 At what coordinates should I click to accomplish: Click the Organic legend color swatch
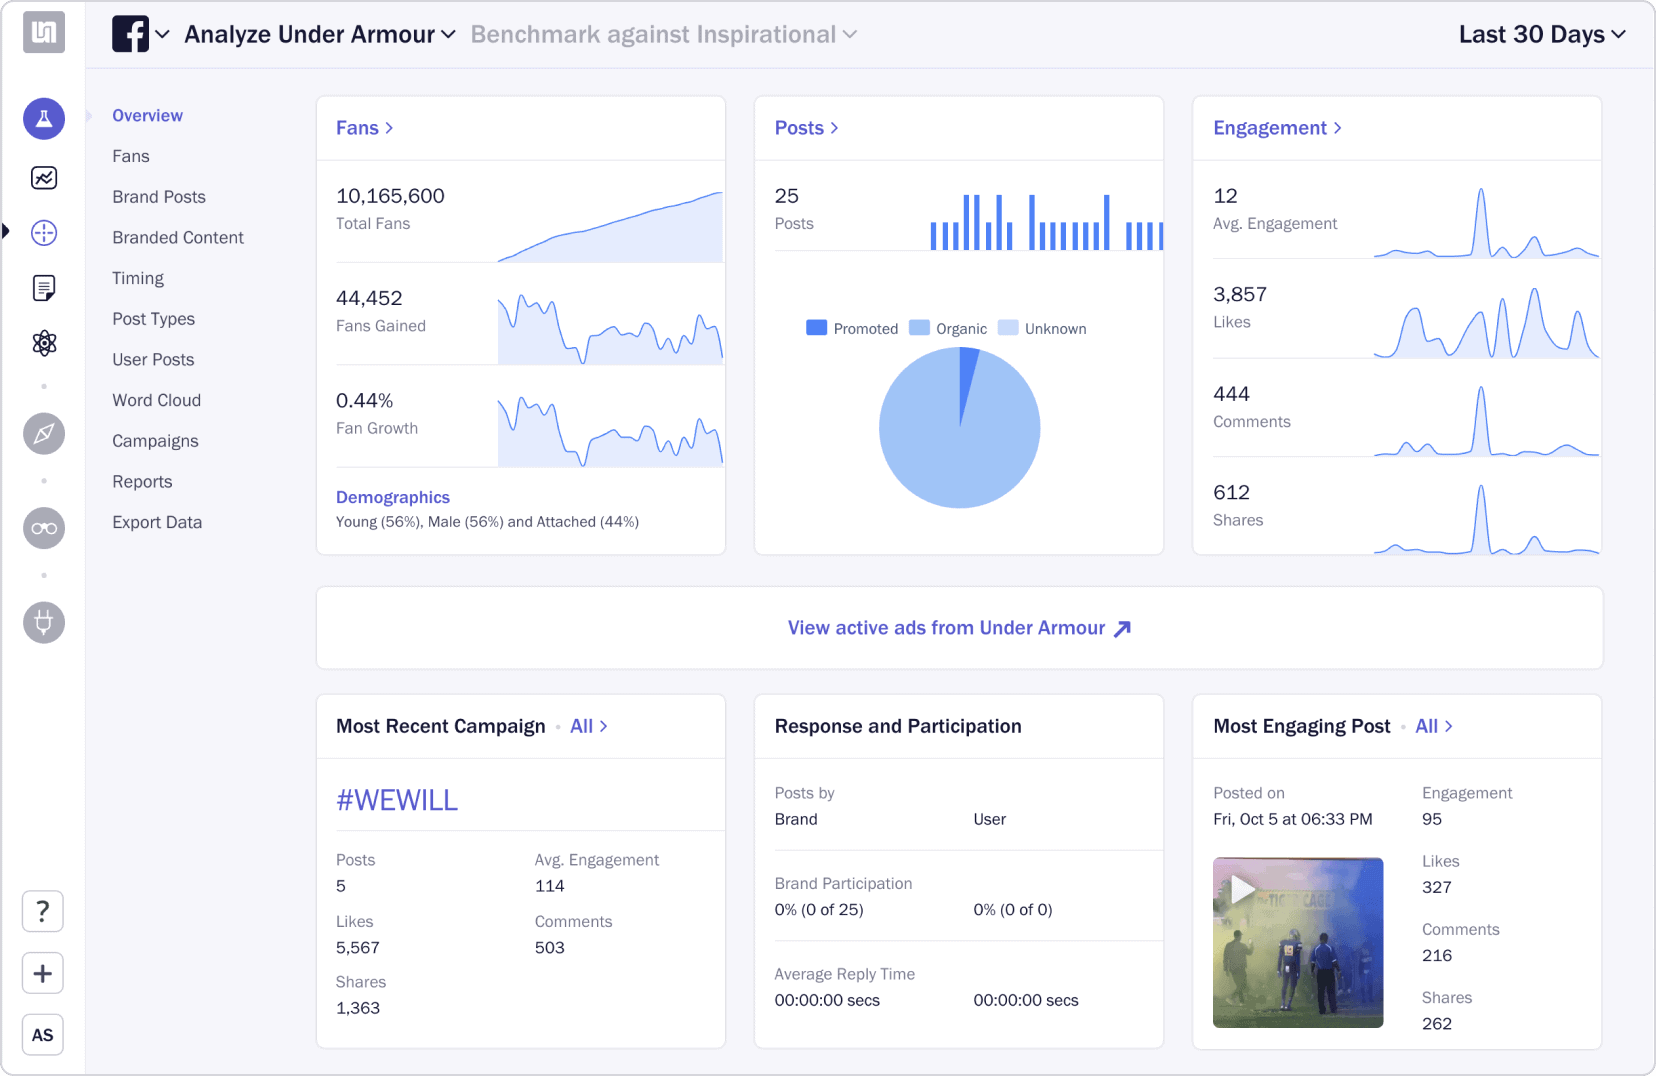click(x=919, y=328)
